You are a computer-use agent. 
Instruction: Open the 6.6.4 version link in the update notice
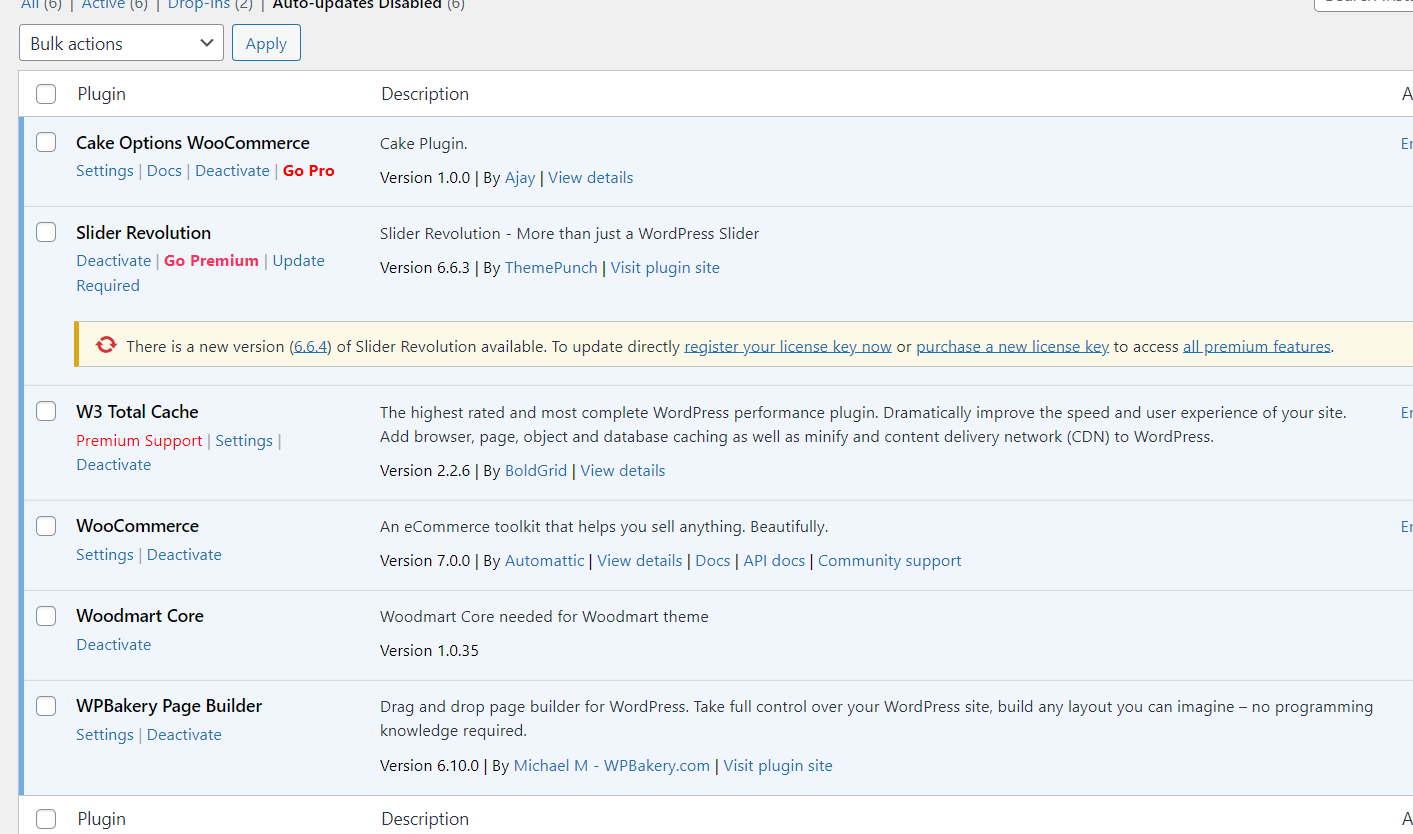[x=310, y=347]
